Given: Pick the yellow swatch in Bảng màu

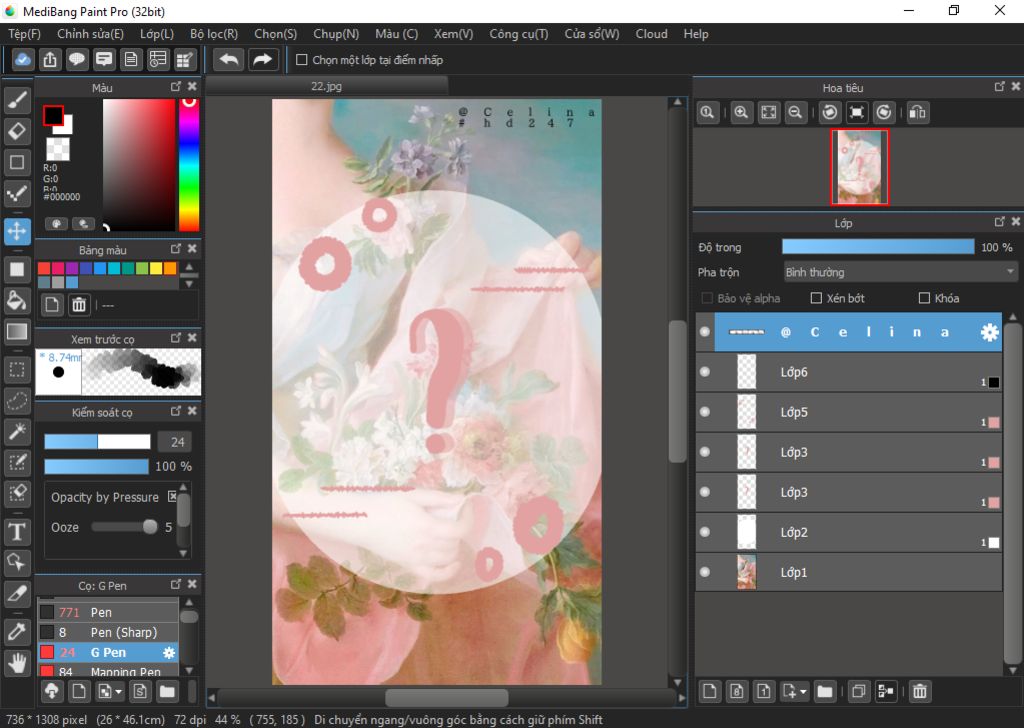Looking at the screenshot, I should coord(156,268).
